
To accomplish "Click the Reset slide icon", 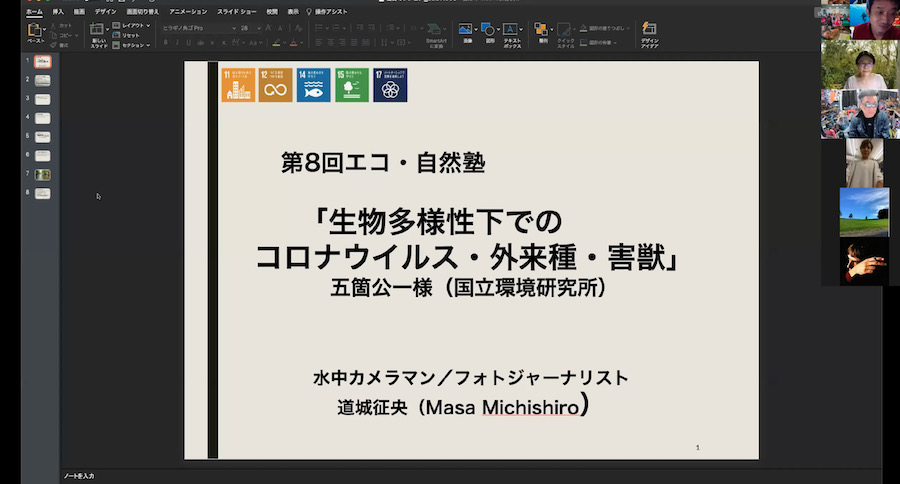I will [116, 35].
